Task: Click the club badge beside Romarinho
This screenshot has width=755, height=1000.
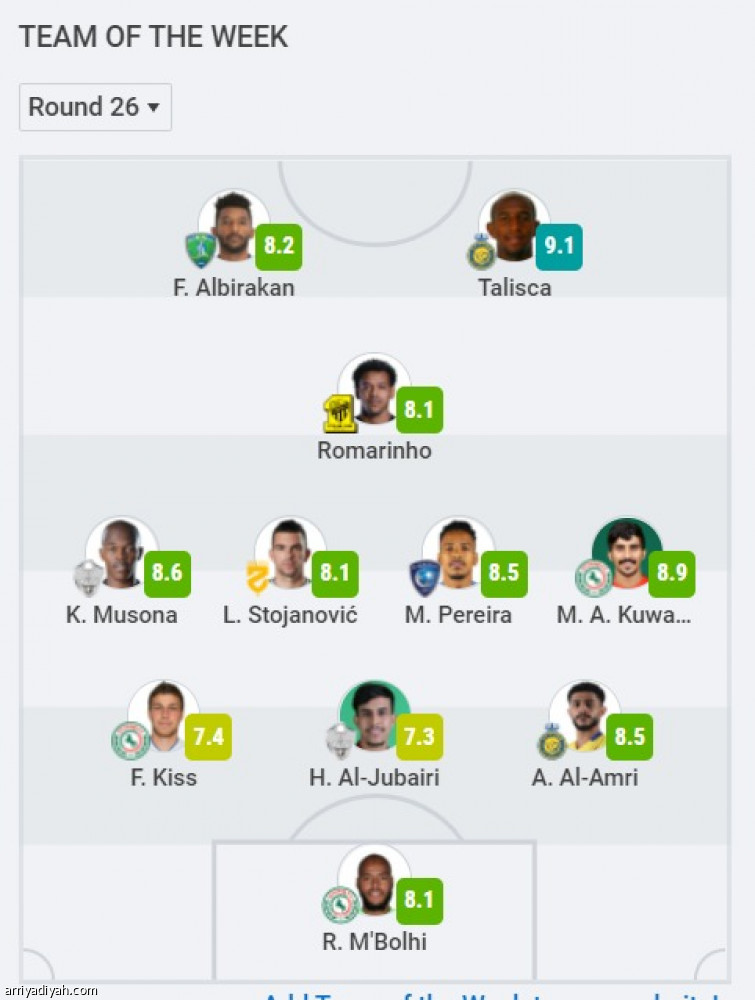Action: (340, 414)
